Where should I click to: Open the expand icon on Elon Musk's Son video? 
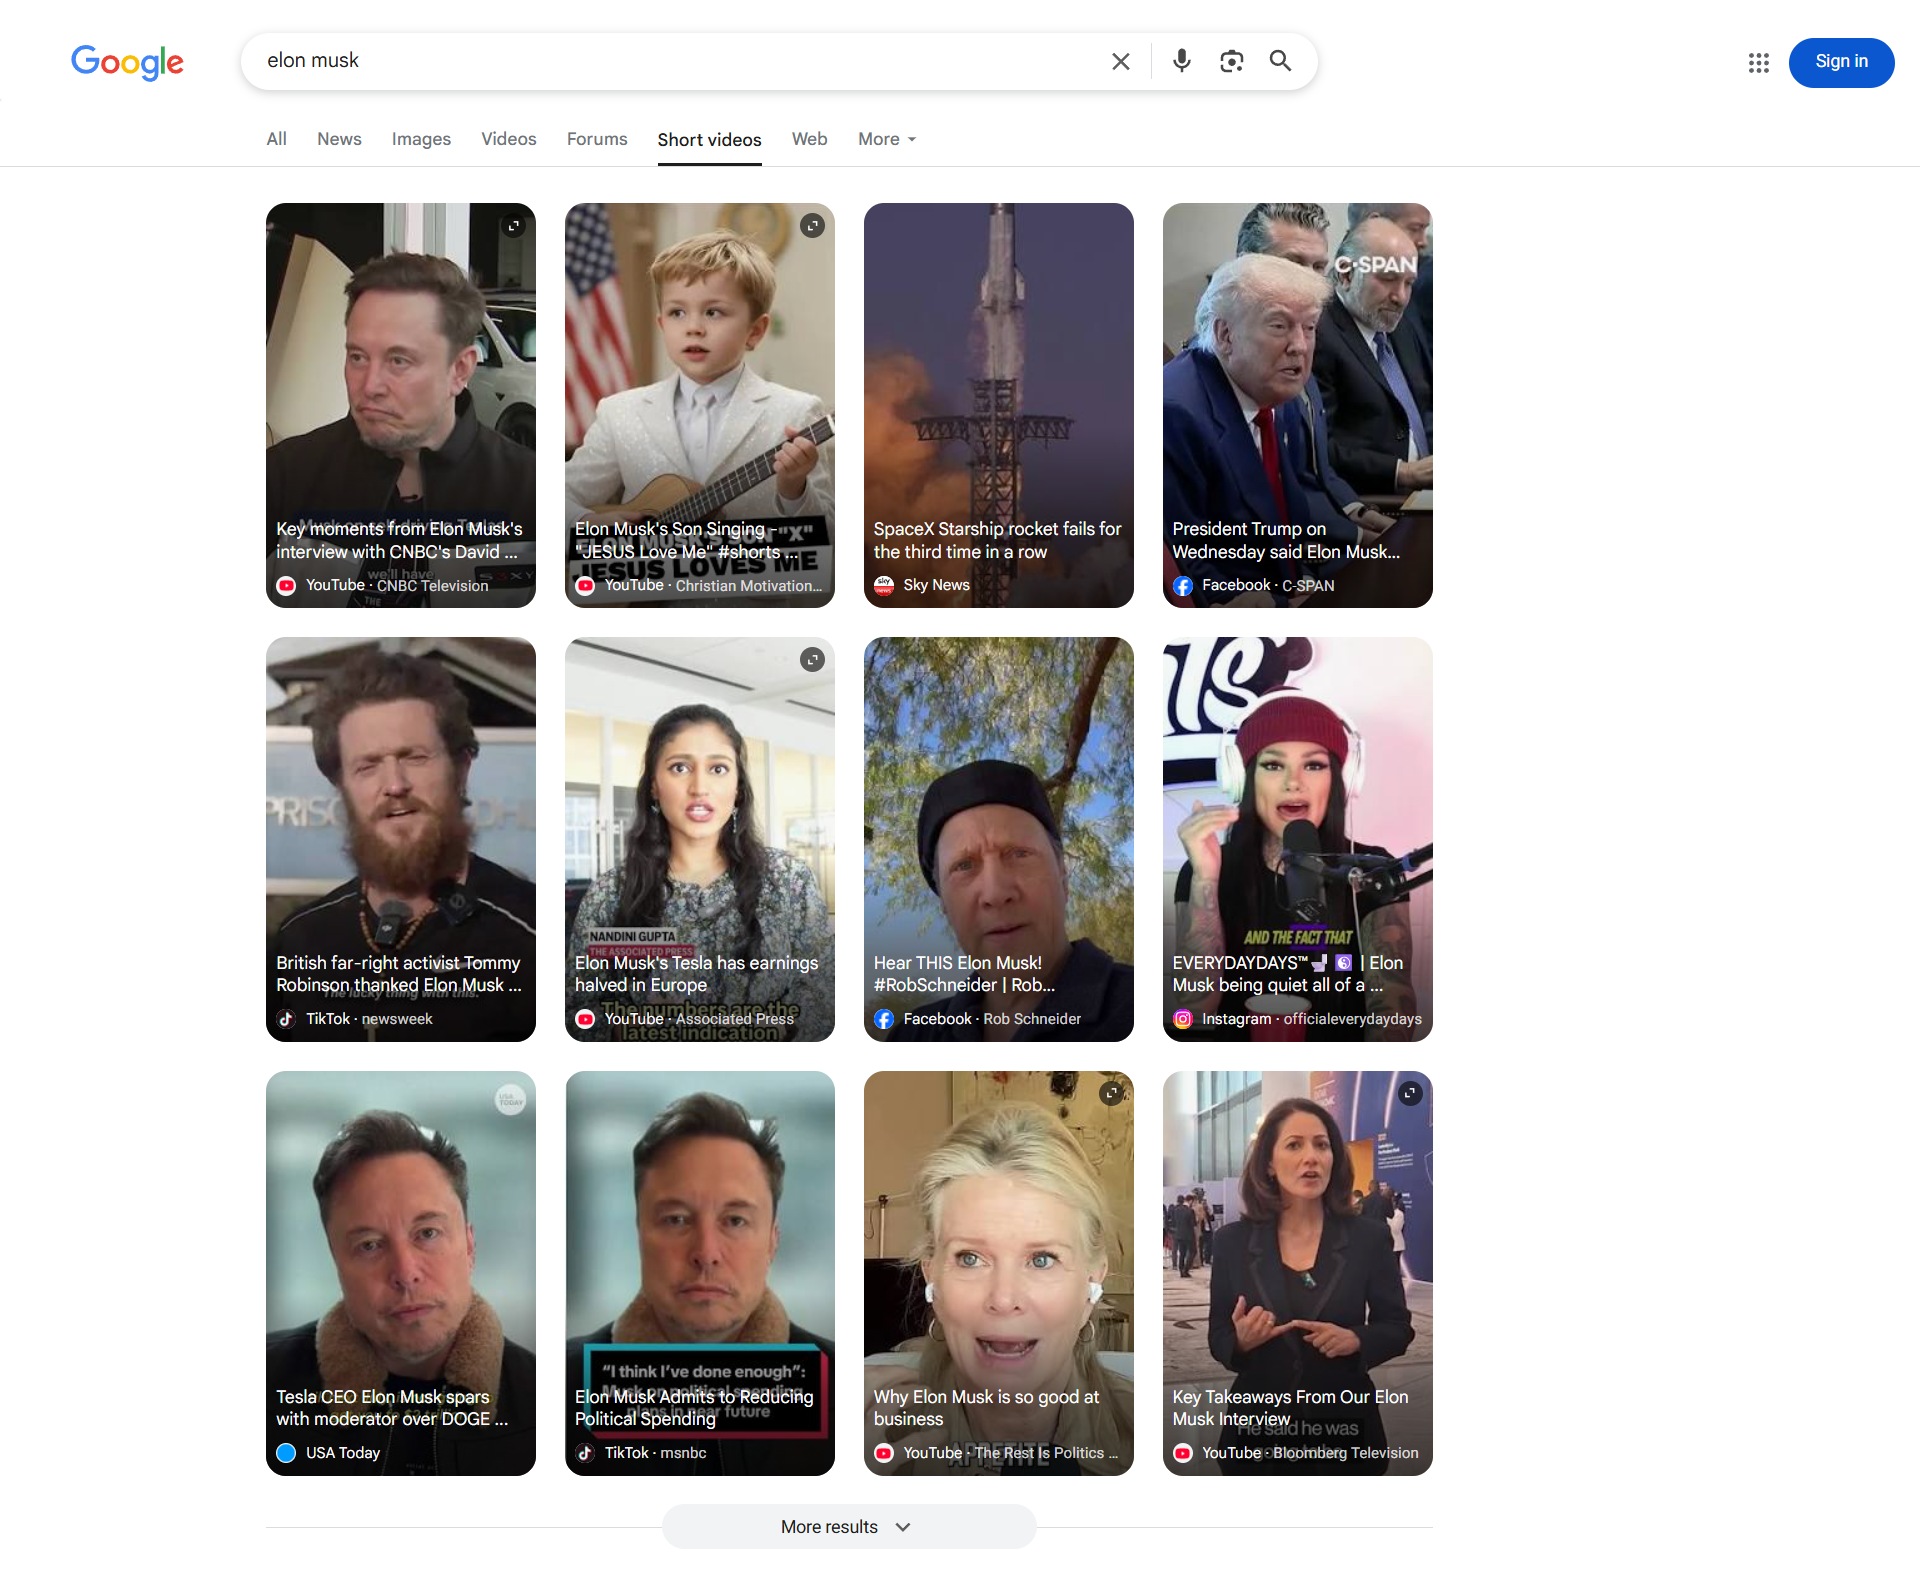click(812, 226)
